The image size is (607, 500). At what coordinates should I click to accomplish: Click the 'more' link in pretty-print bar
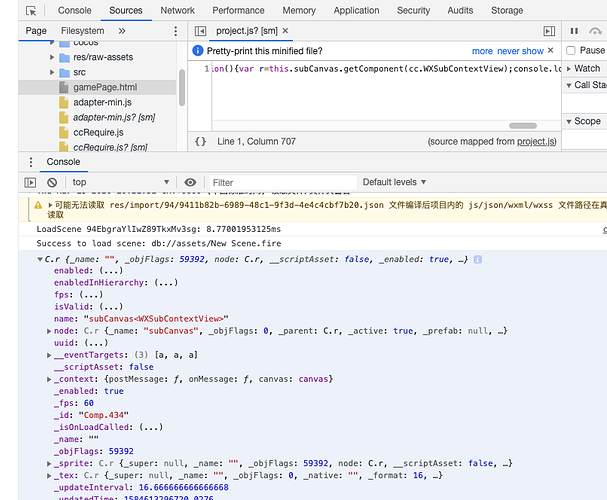(x=482, y=51)
